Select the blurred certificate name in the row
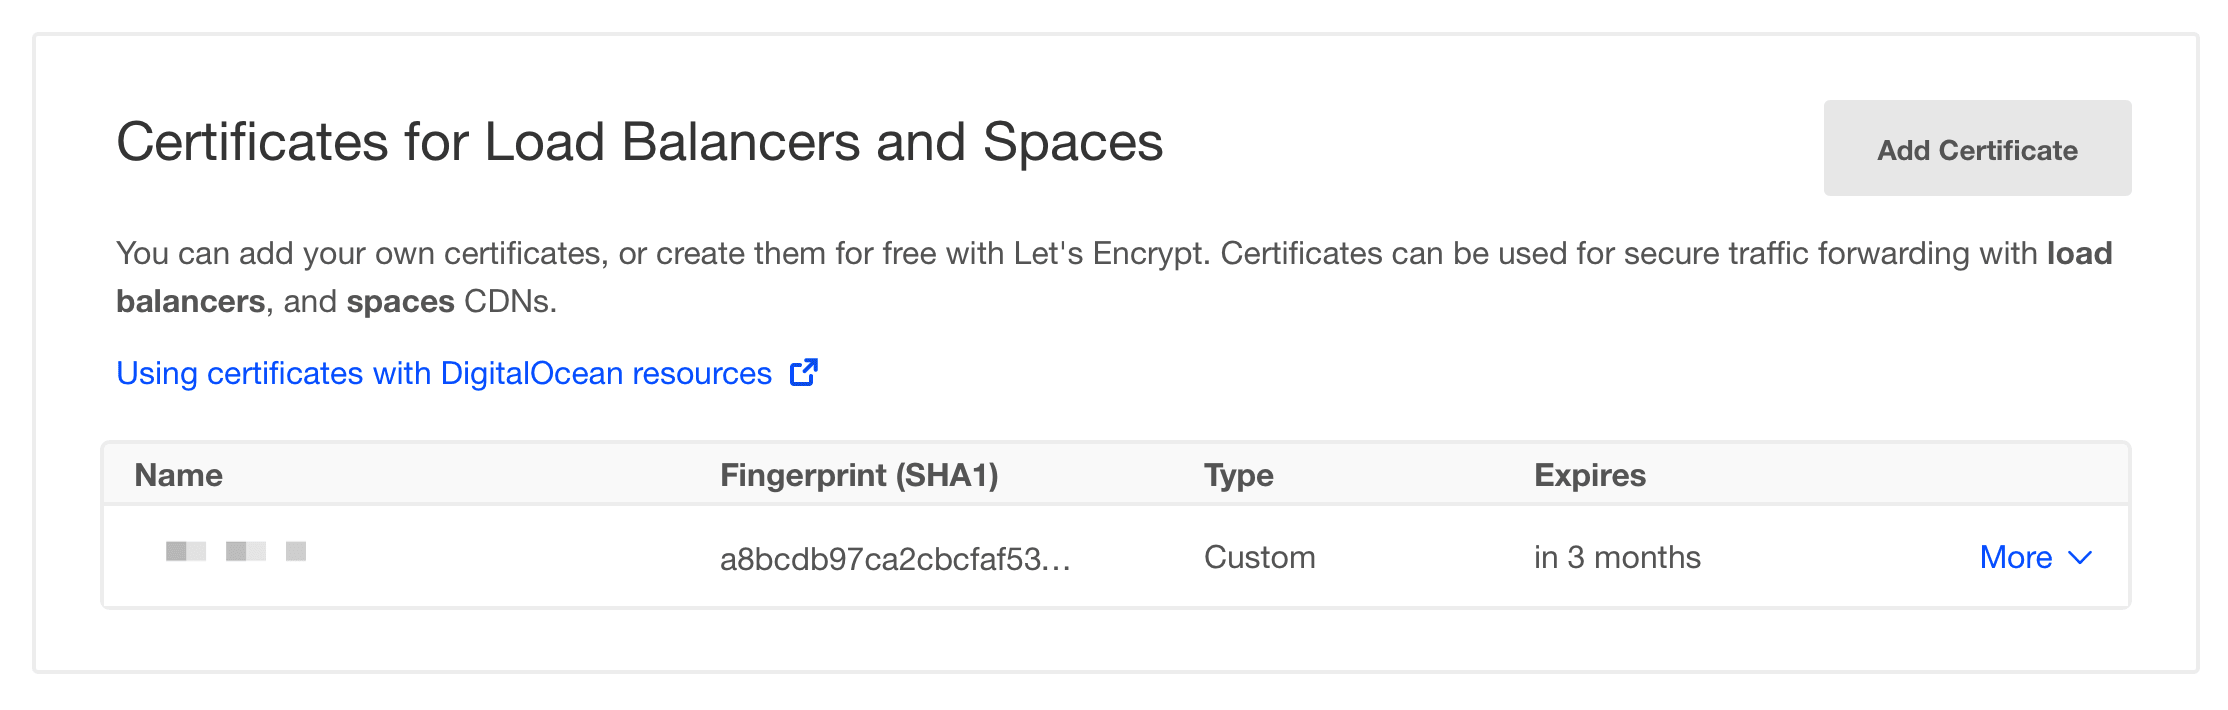The image size is (2228, 710). [236, 551]
